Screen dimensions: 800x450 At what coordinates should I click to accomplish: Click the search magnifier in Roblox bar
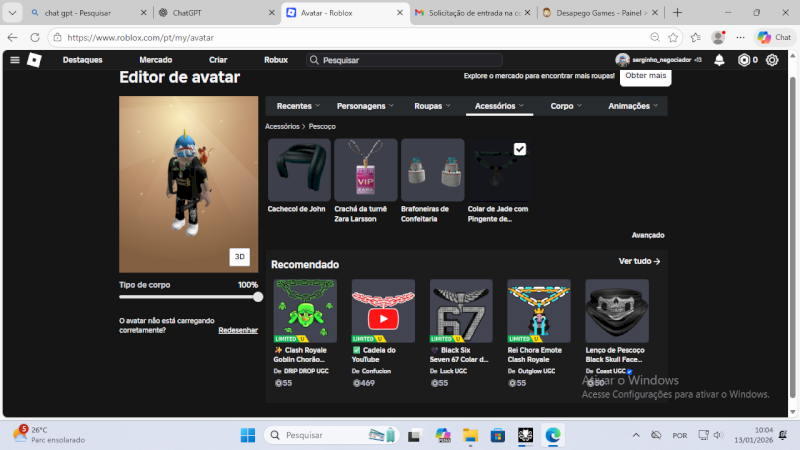(314, 60)
